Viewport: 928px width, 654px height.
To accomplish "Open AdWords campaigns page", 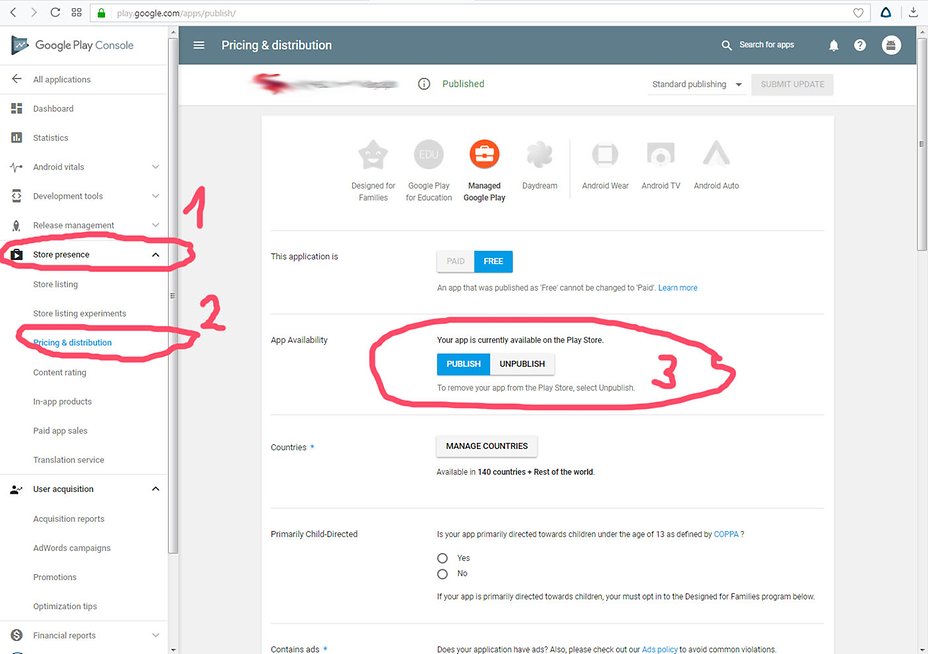I will (x=72, y=547).
